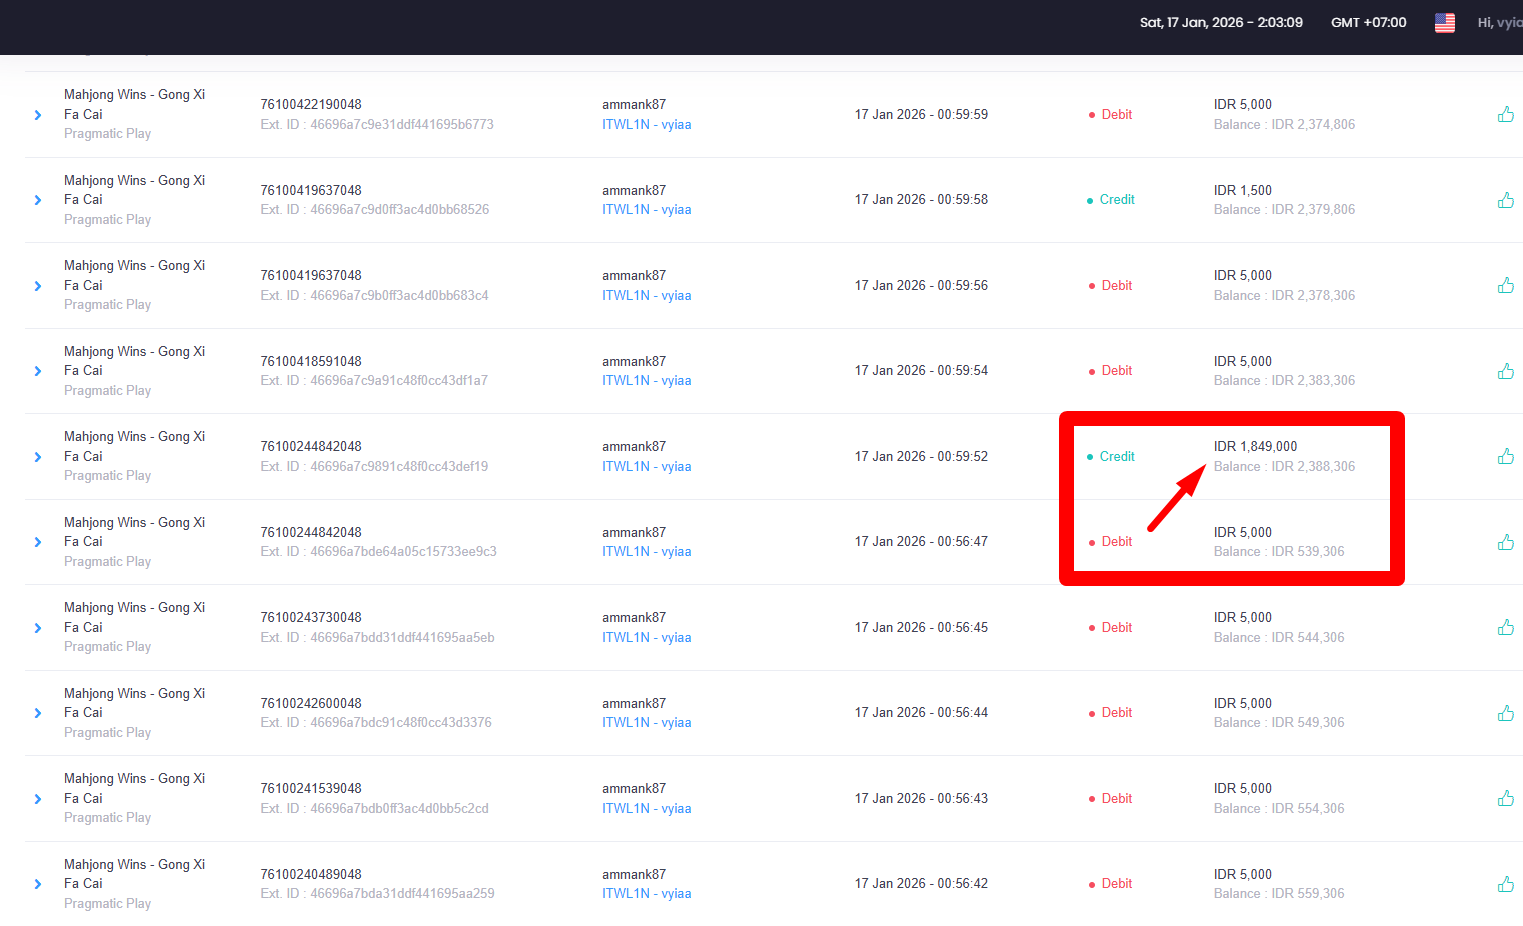
Task: Select transaction ID 76100240489048
Action: pyautogui.click(x=311, y=874)
